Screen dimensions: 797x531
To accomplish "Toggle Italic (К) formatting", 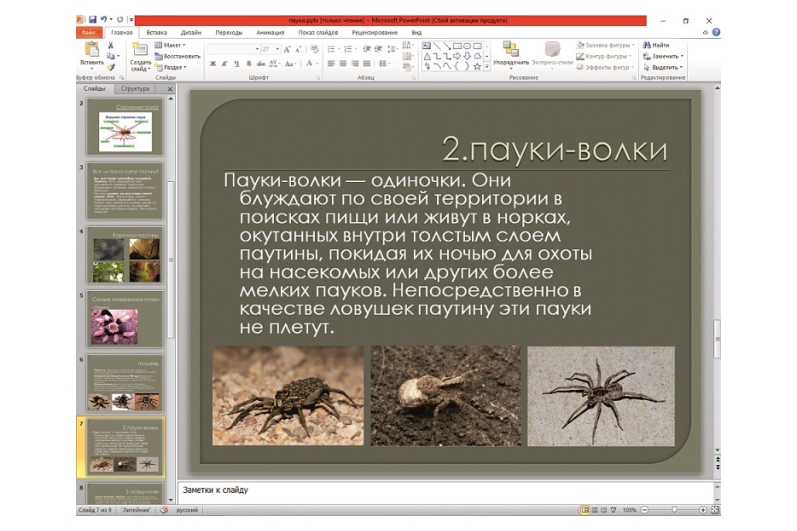I will (x=224, y=64).
